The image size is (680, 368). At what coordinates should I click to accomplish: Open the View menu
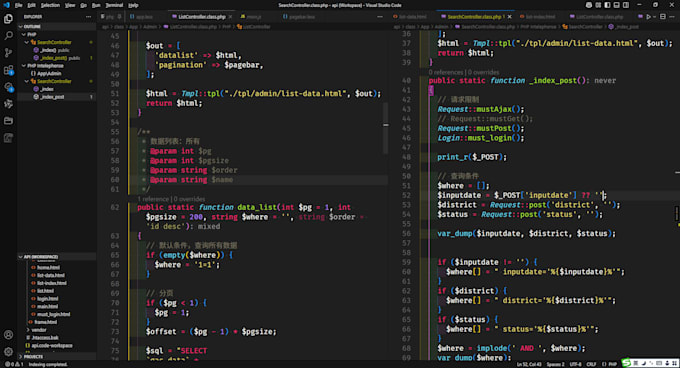[70, 5]
